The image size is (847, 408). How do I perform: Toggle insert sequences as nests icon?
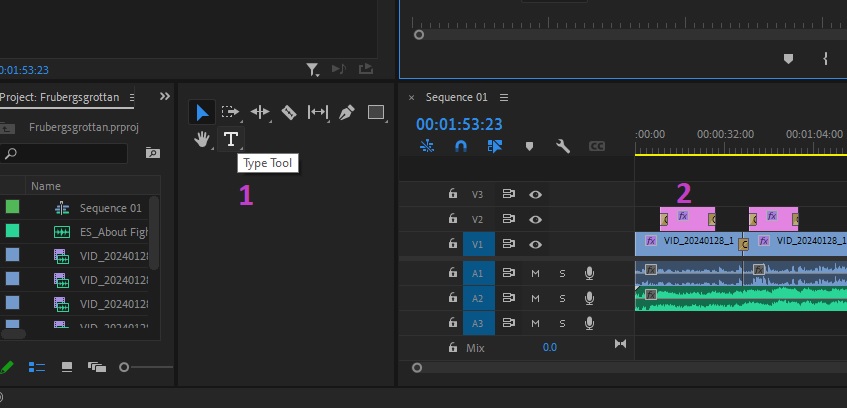(427, 146)
